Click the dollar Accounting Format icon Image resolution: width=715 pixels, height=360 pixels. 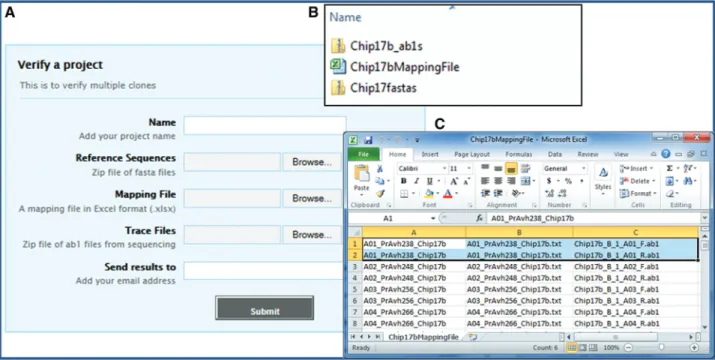(549, 181)
